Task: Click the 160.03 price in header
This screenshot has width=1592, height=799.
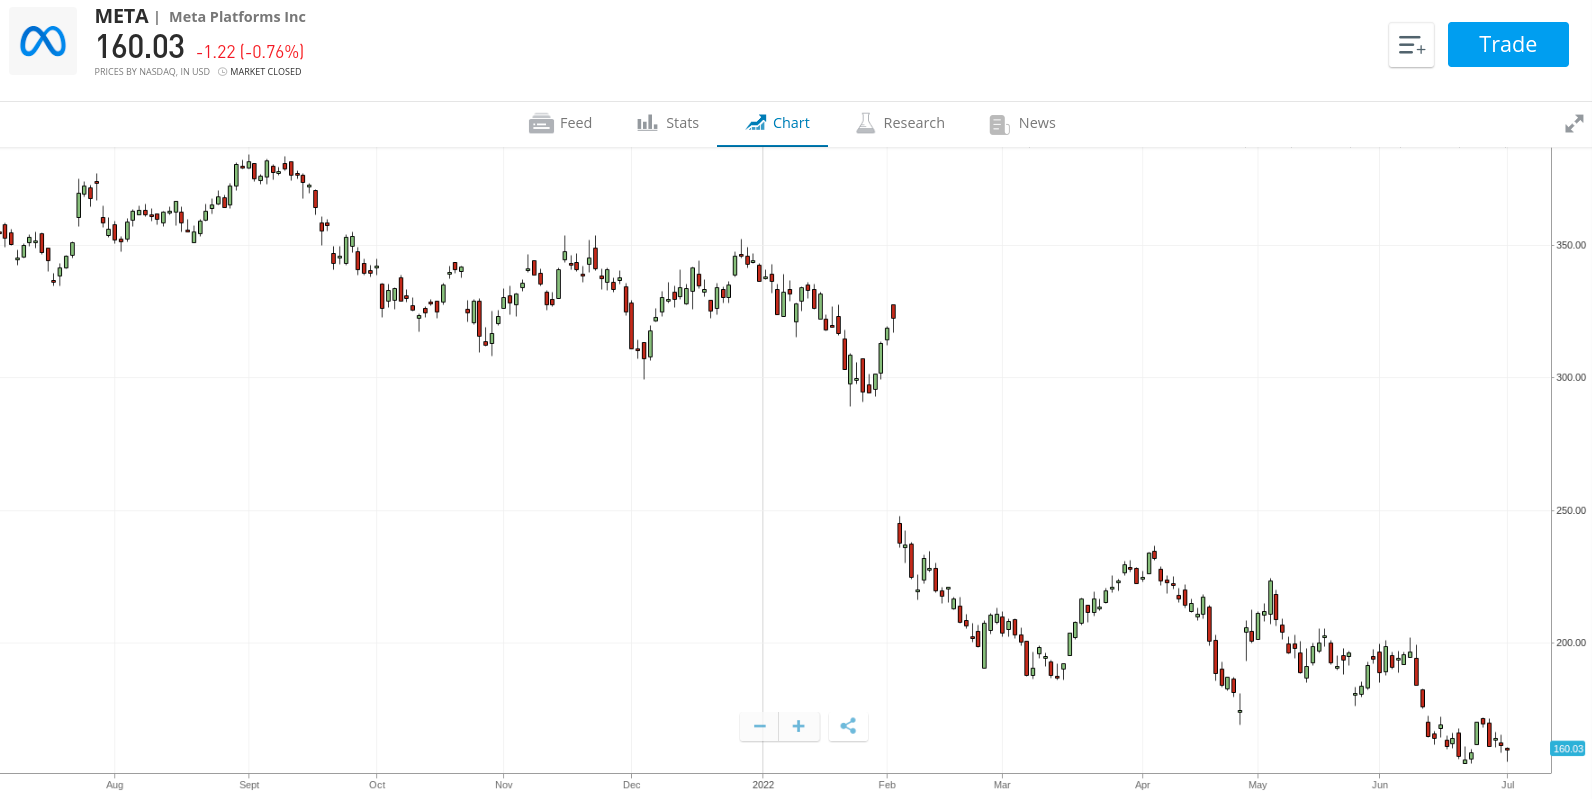Action: pos(140,47)
